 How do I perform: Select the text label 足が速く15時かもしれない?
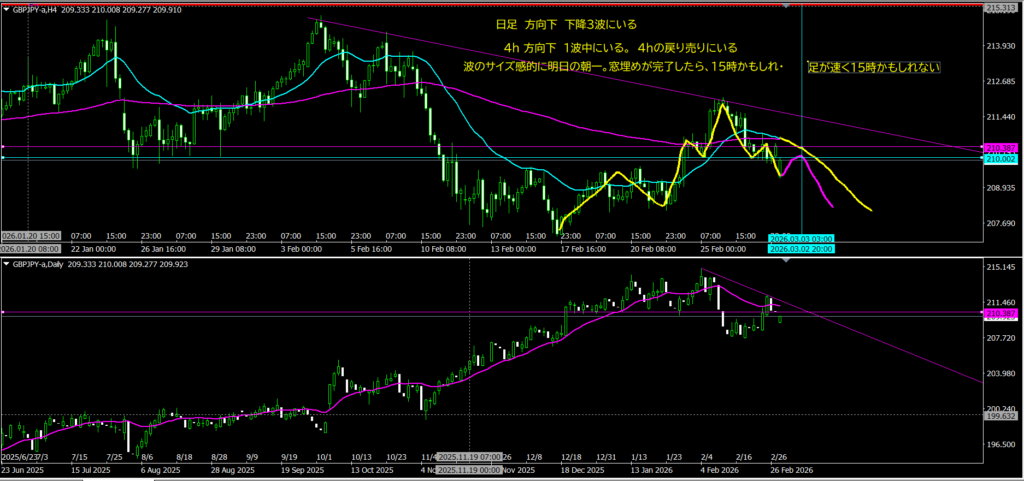click(873, 67)
